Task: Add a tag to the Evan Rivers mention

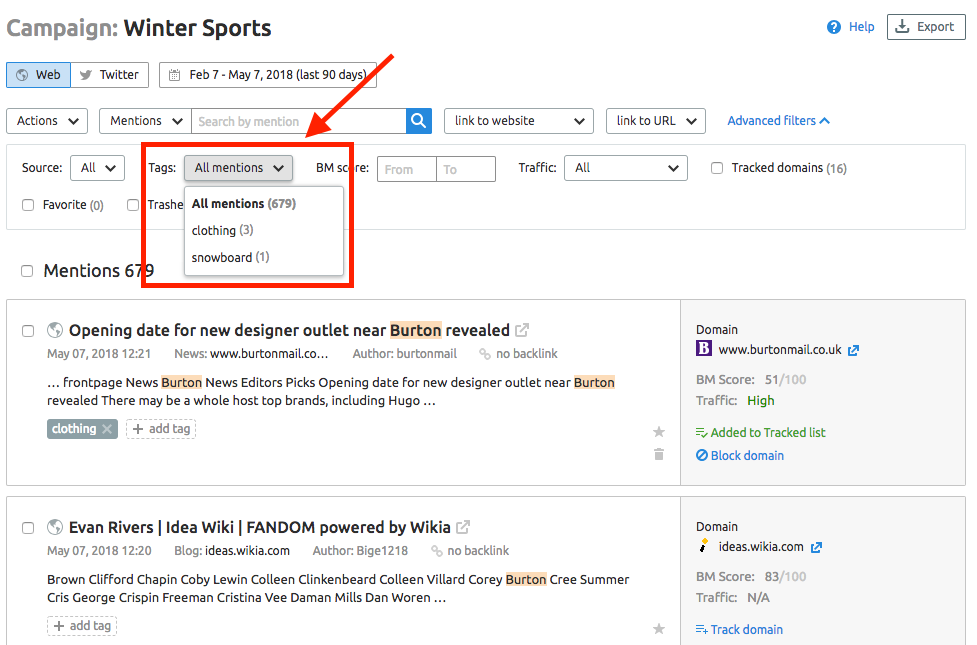Action: [82, 626]
